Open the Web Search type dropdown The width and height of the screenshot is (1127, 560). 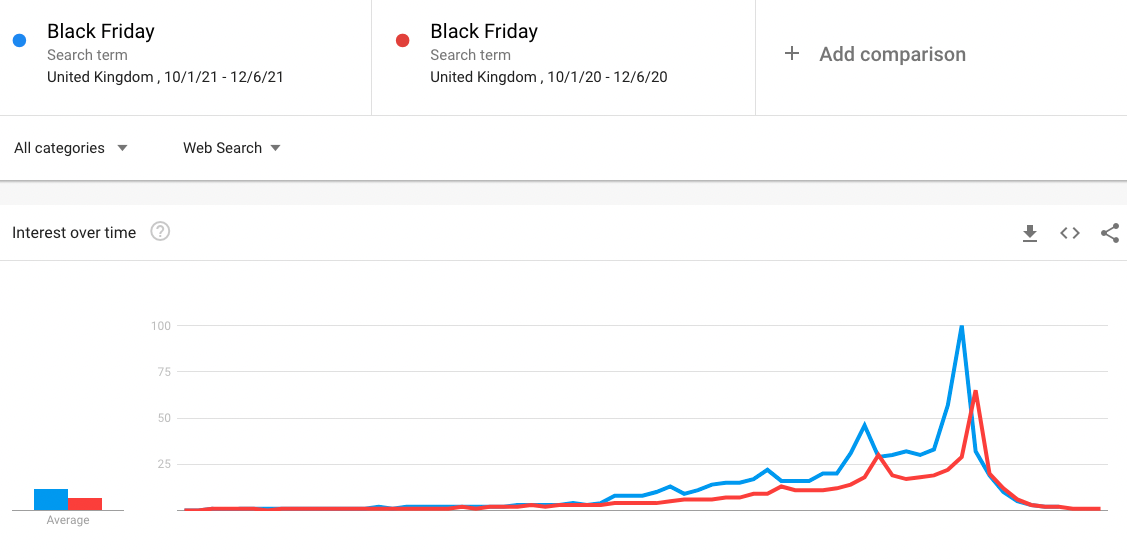(231, 148)
